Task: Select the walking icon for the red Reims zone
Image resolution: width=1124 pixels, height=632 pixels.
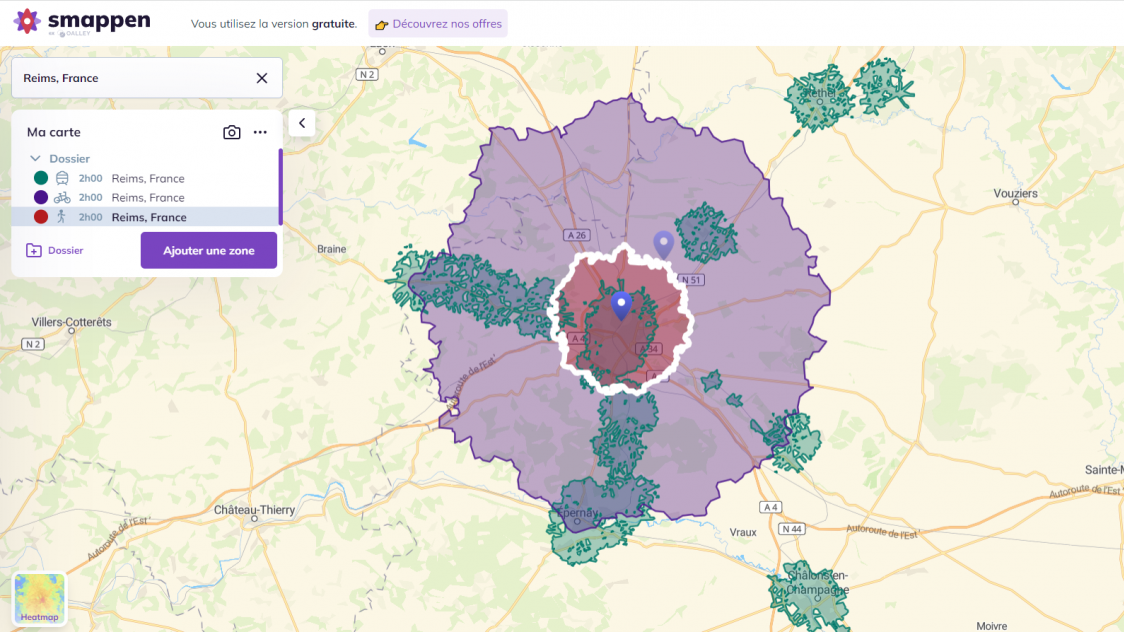Action: tap(62, 217)
